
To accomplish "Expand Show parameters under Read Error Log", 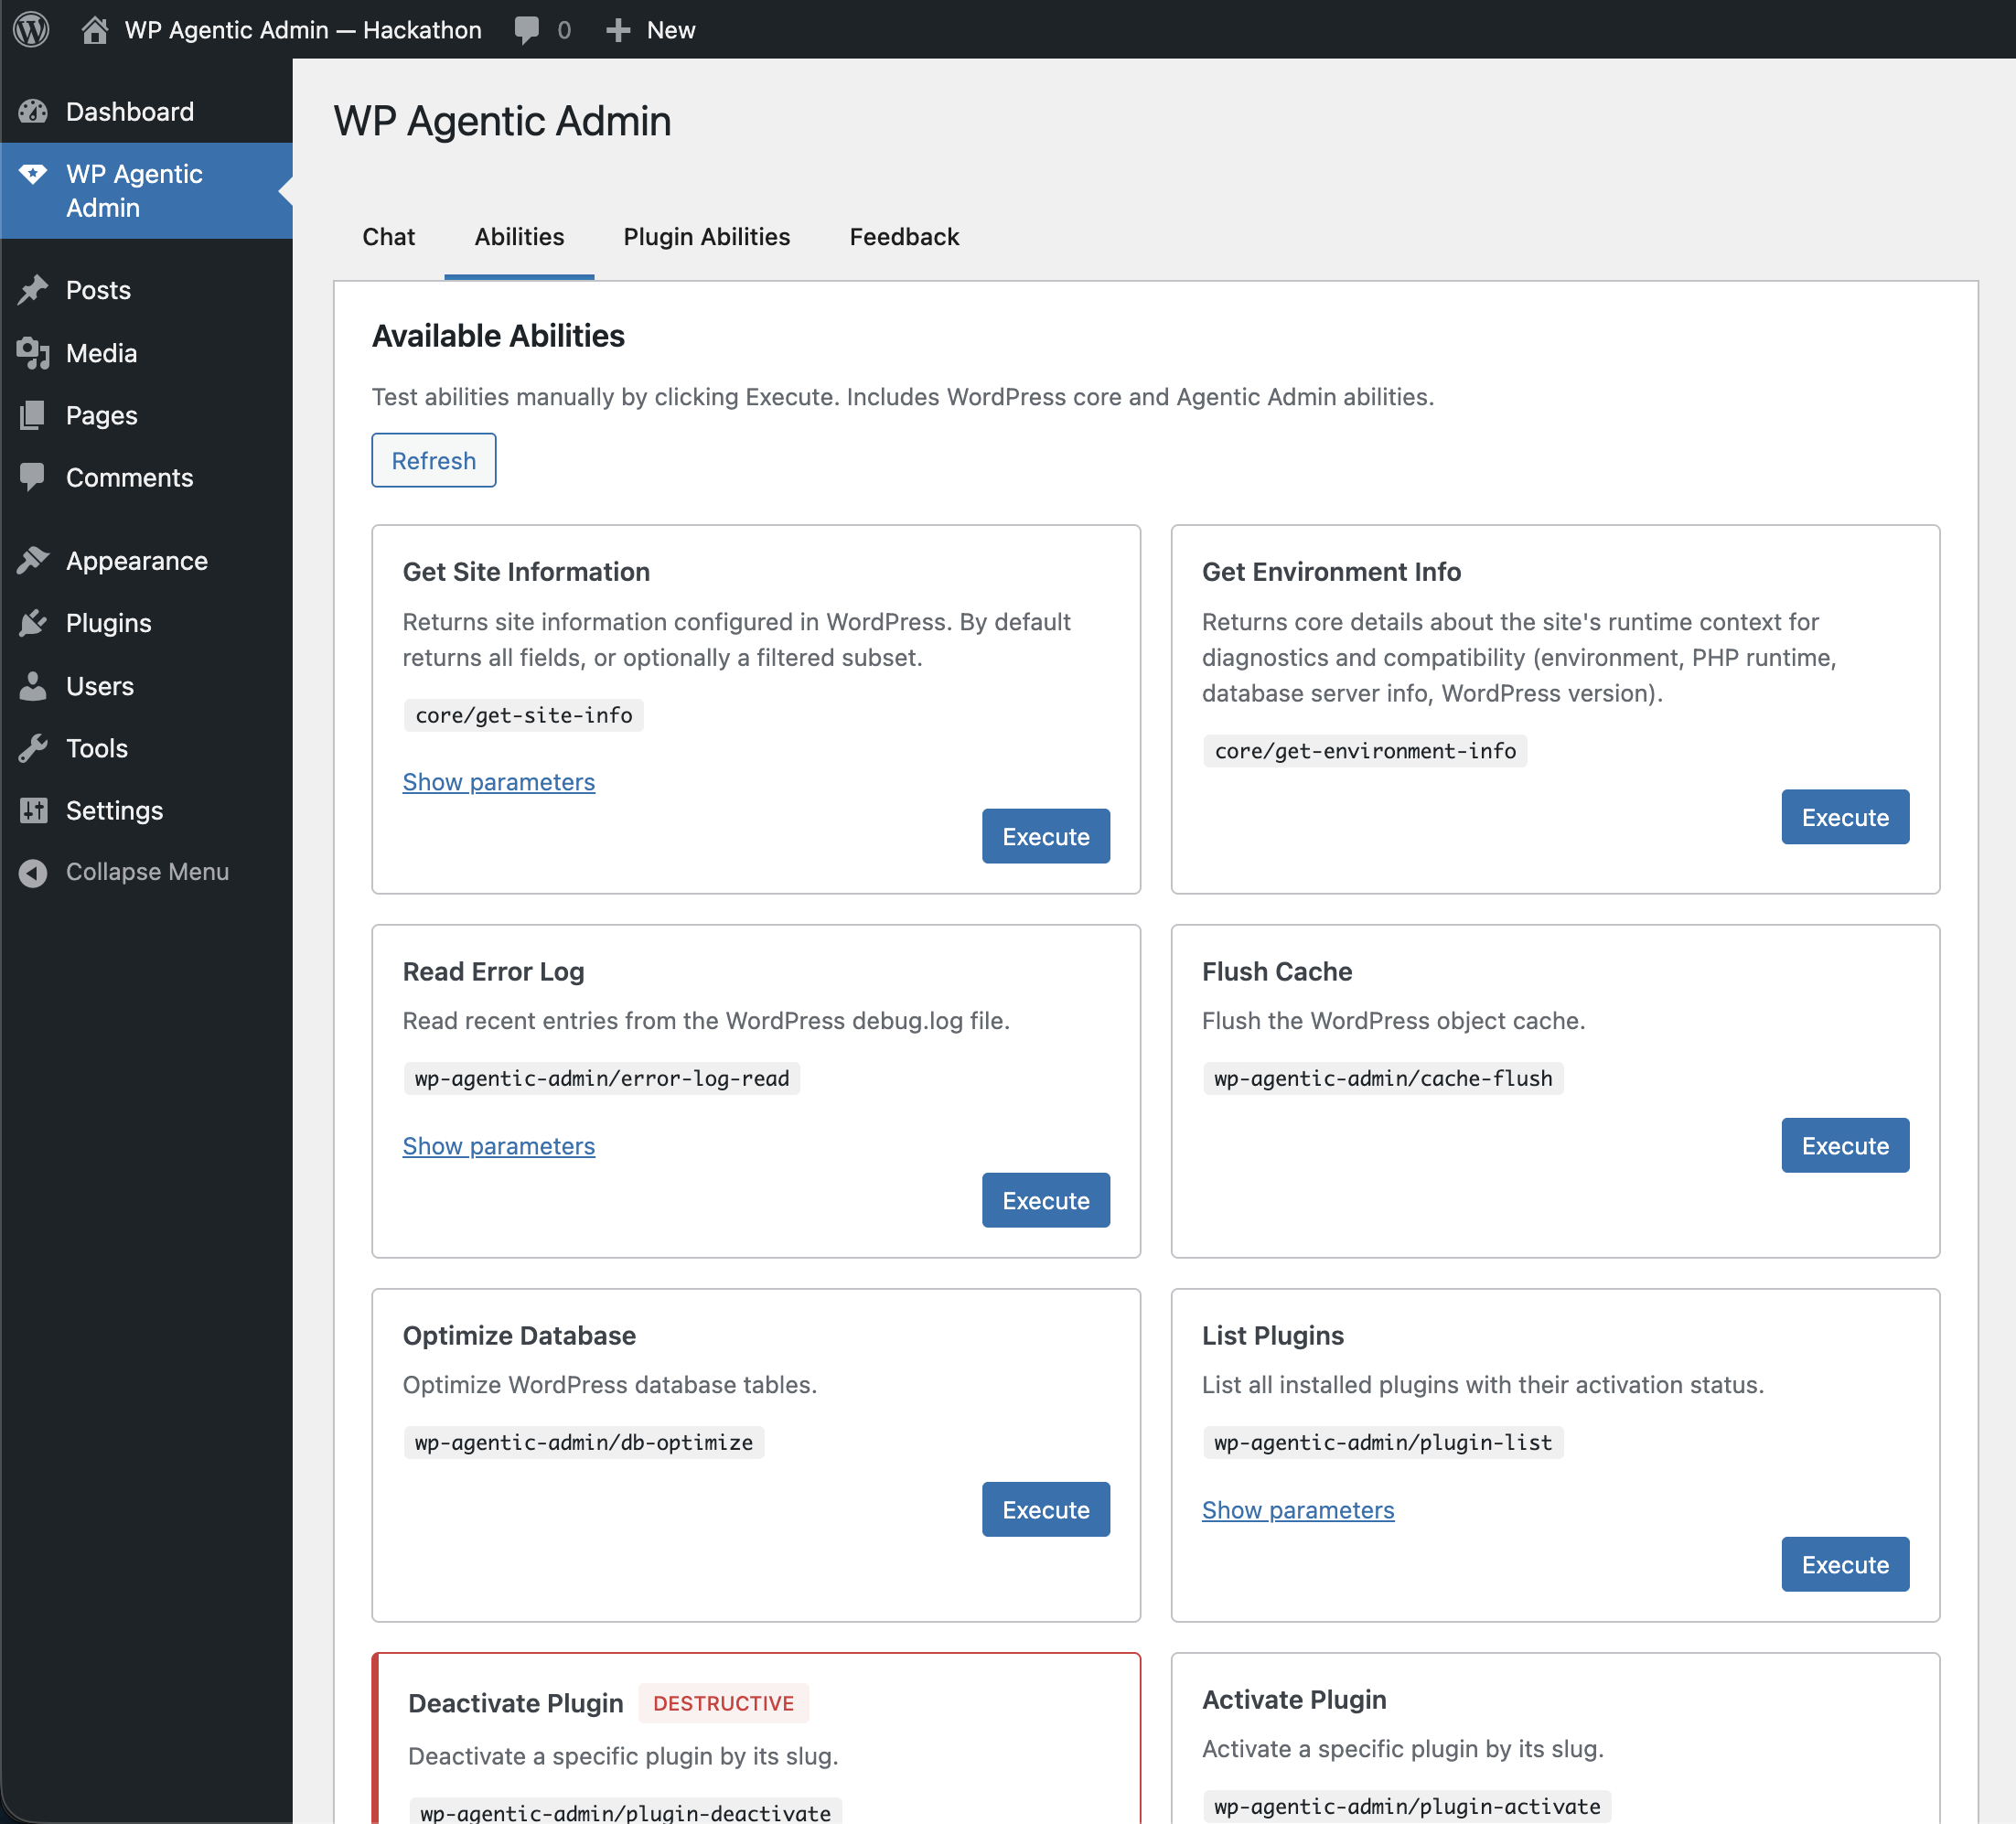I will click(x=498, y=1145).
